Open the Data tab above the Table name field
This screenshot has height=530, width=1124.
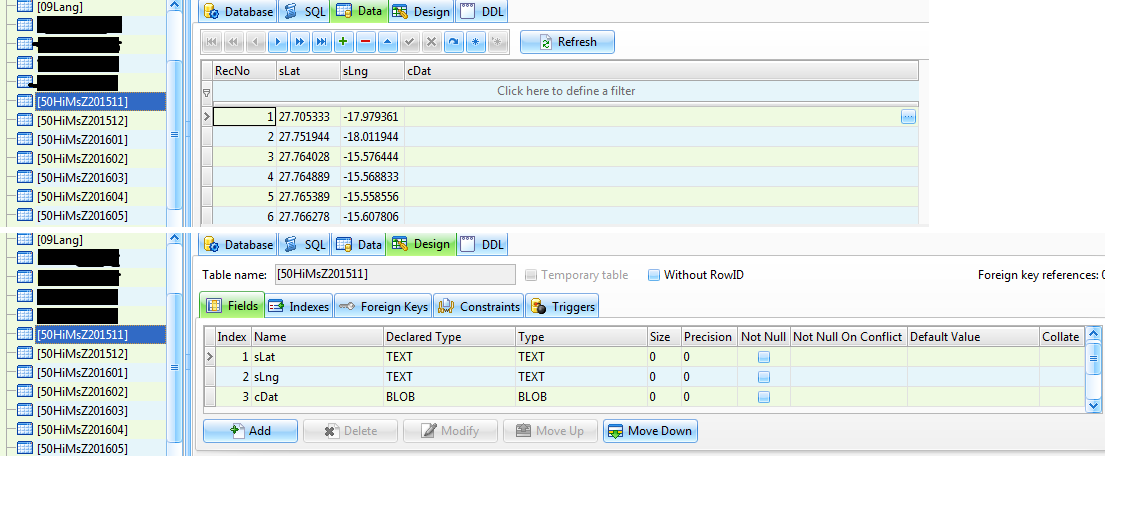(359, 245)
